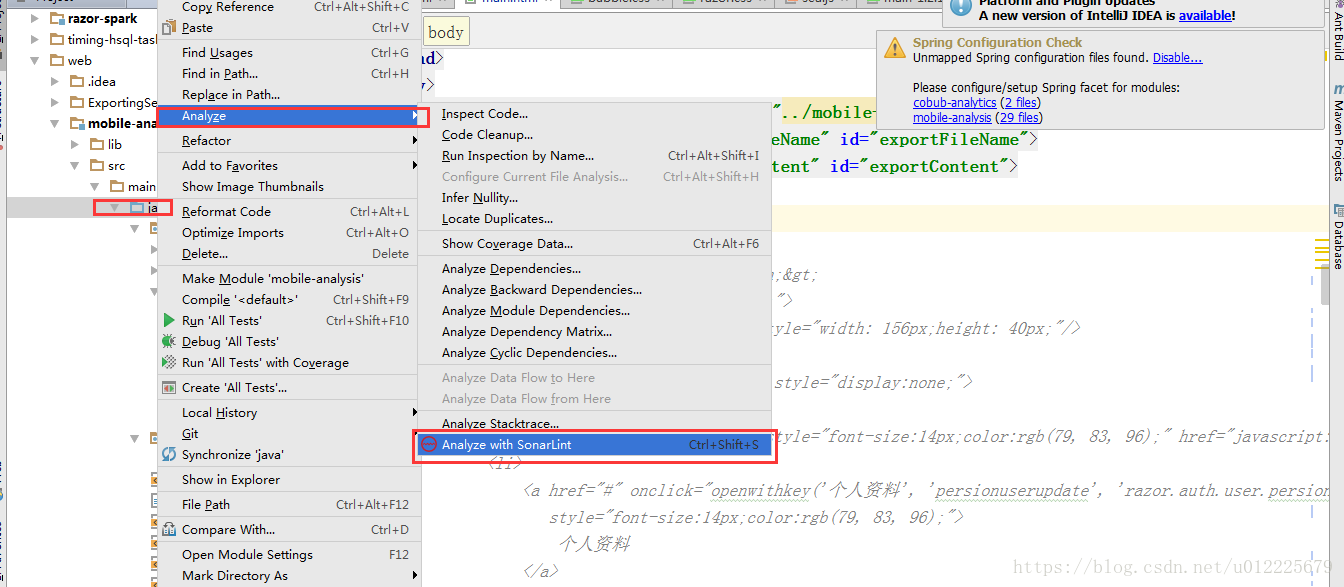Choose Reformat Code
Viewport: 1344px width, 587px height.
pyautogui.click(x=290, y=212)
